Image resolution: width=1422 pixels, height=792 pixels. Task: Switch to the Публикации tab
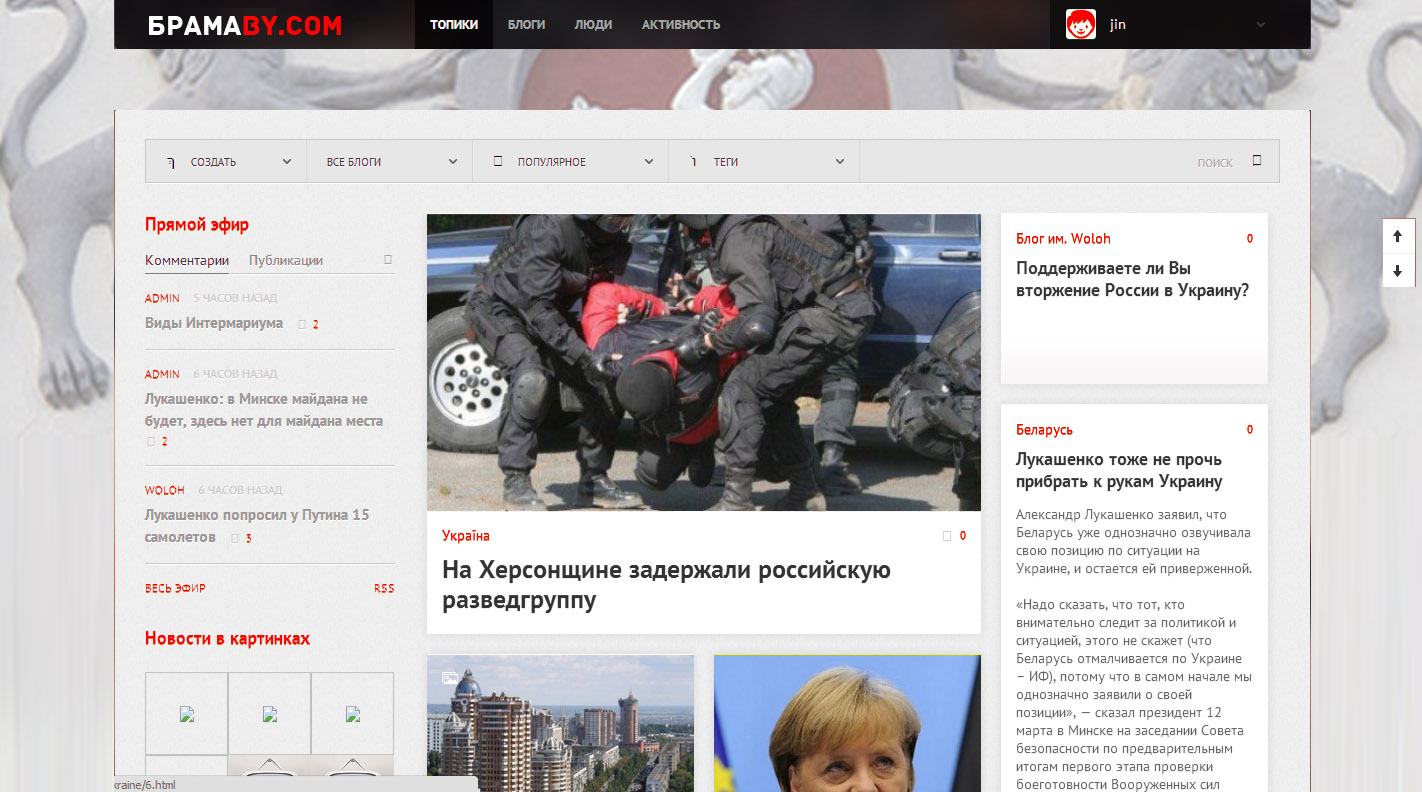(286, 260)
